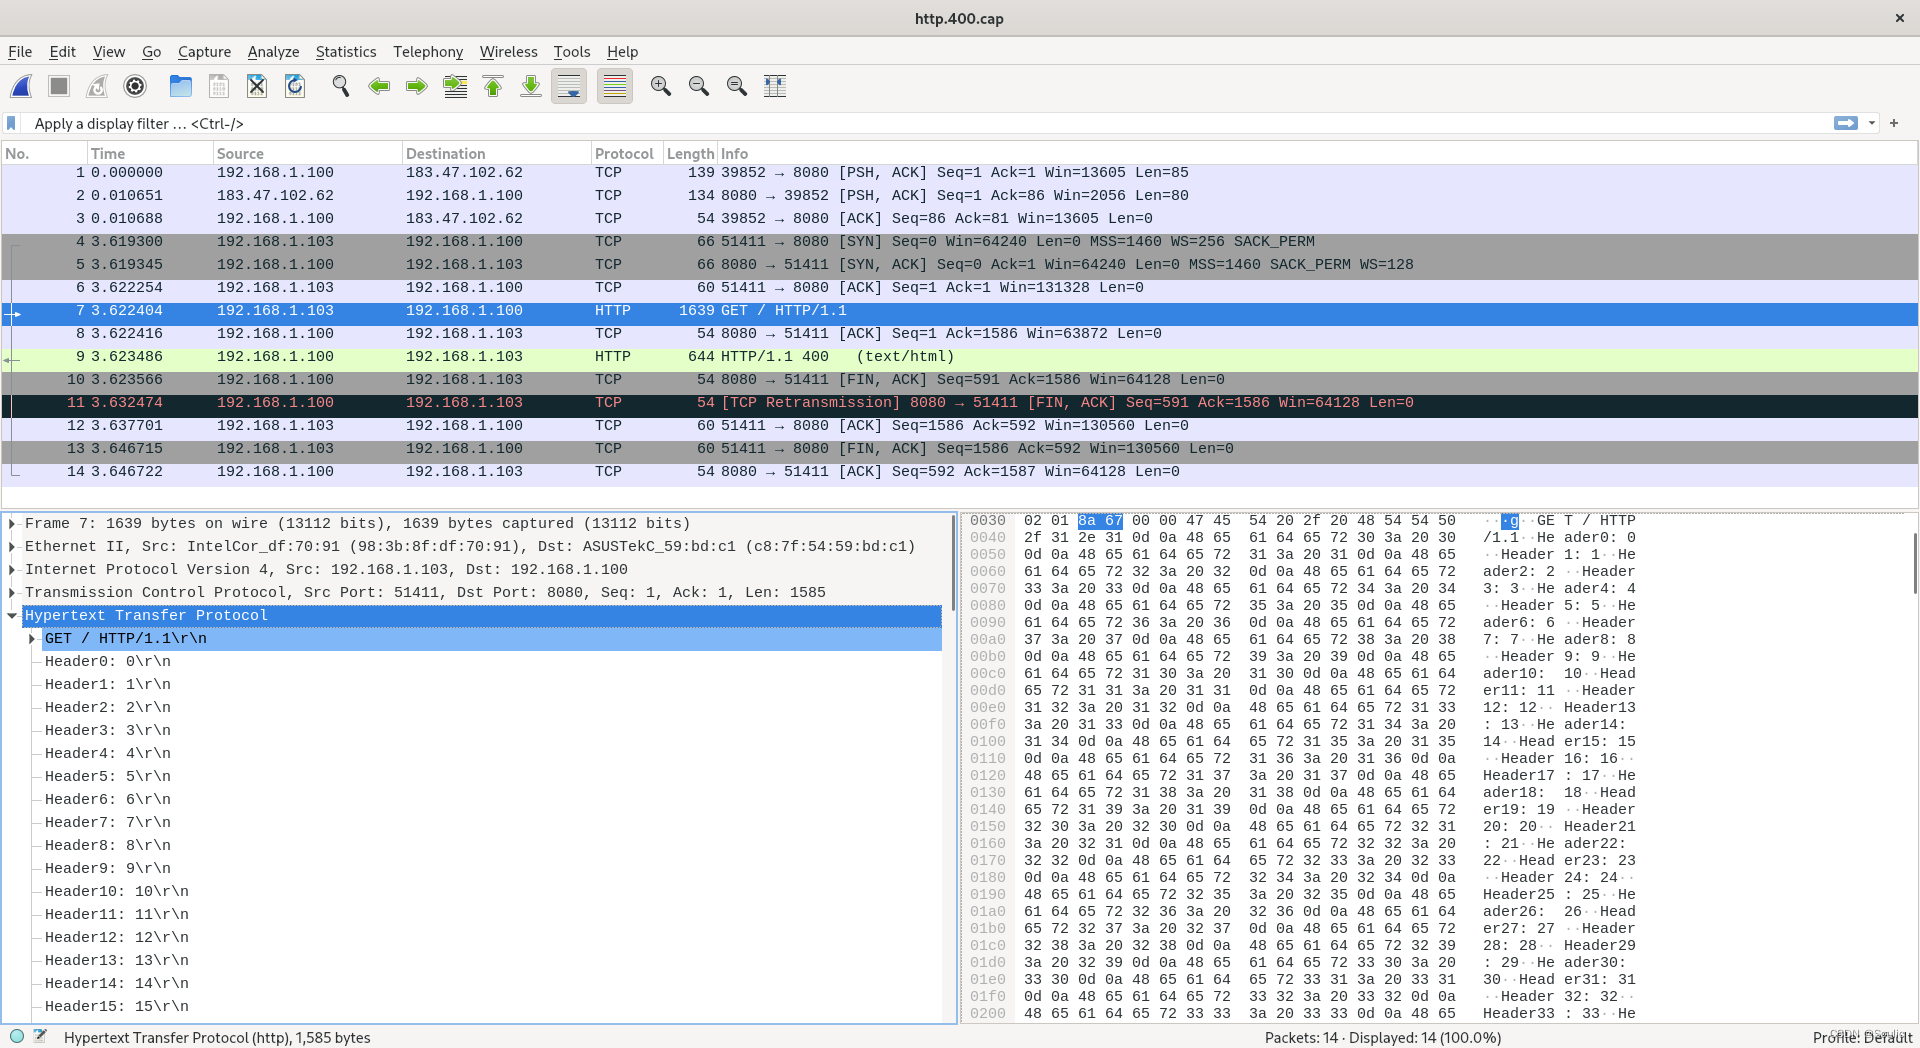The height and width of the screenshot is (1048, 1920).
Task: Open the Capture menu
Action: pos(204,52)
